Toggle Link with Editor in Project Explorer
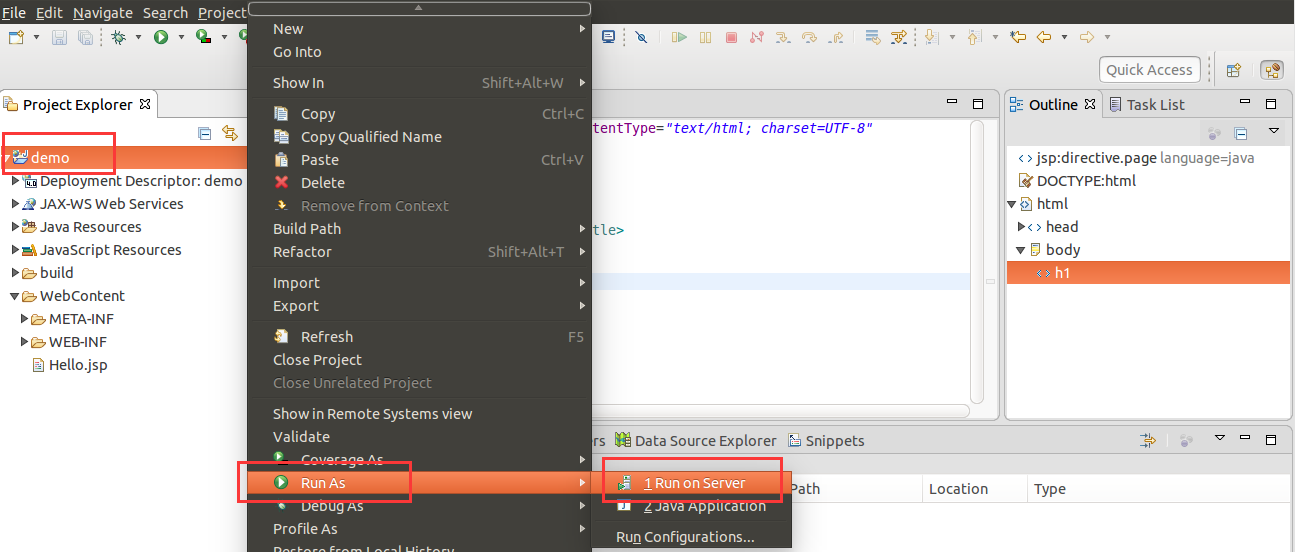The height and width of the screenshot is (552, 1296). point(230,132)
